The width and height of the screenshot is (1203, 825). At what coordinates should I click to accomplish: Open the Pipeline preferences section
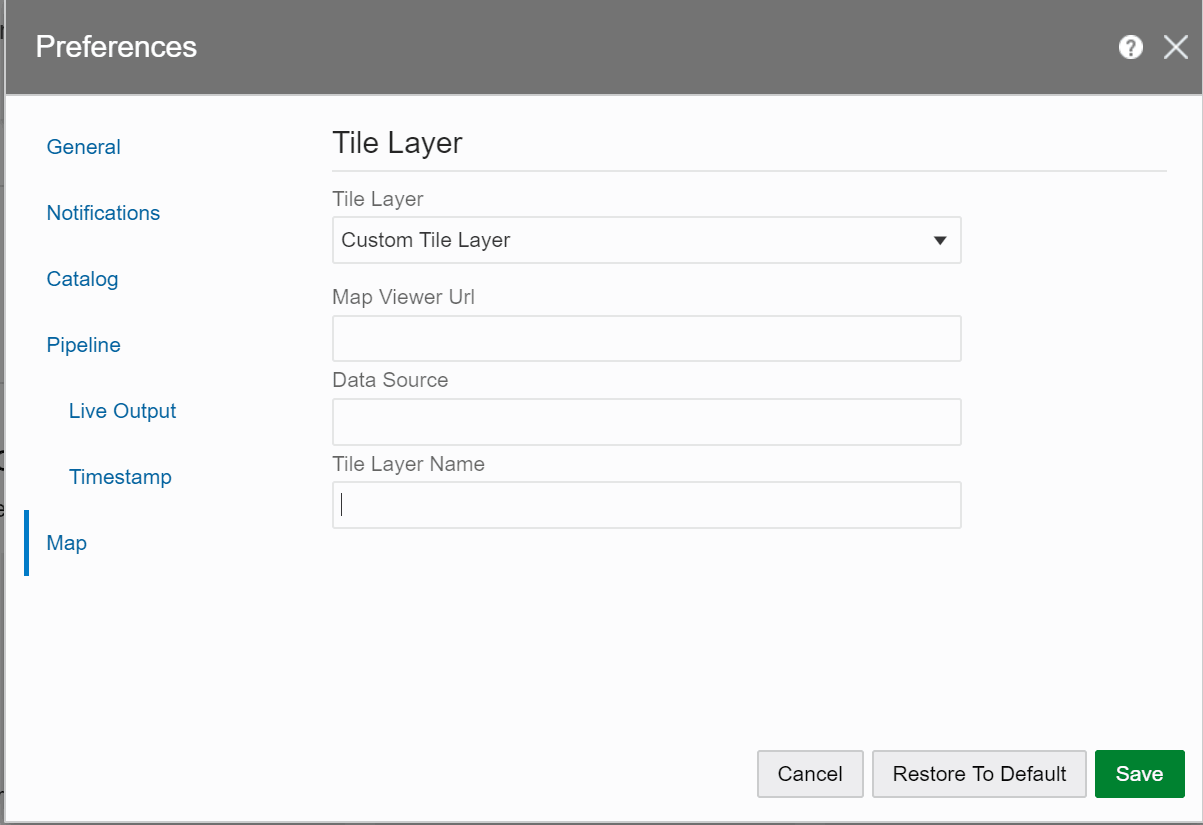[x=83, y=345]
